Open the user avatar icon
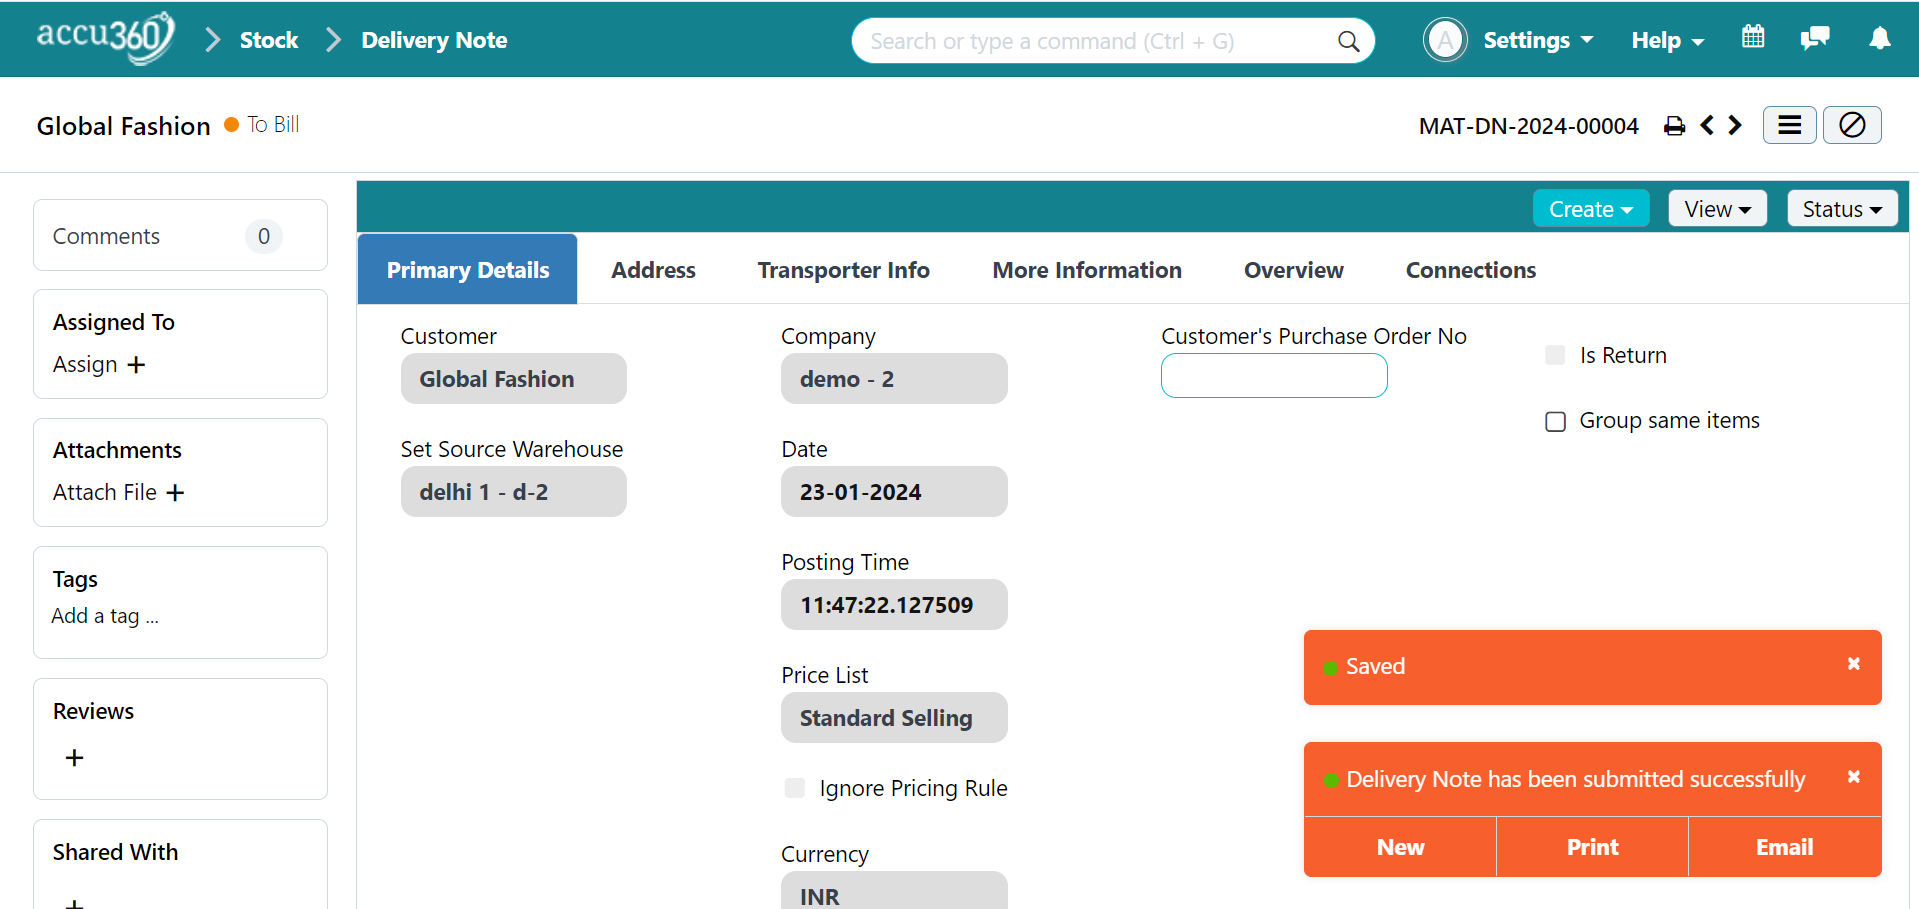The height and width of the screenshot is (909, 1919). tap(1445, 40)
